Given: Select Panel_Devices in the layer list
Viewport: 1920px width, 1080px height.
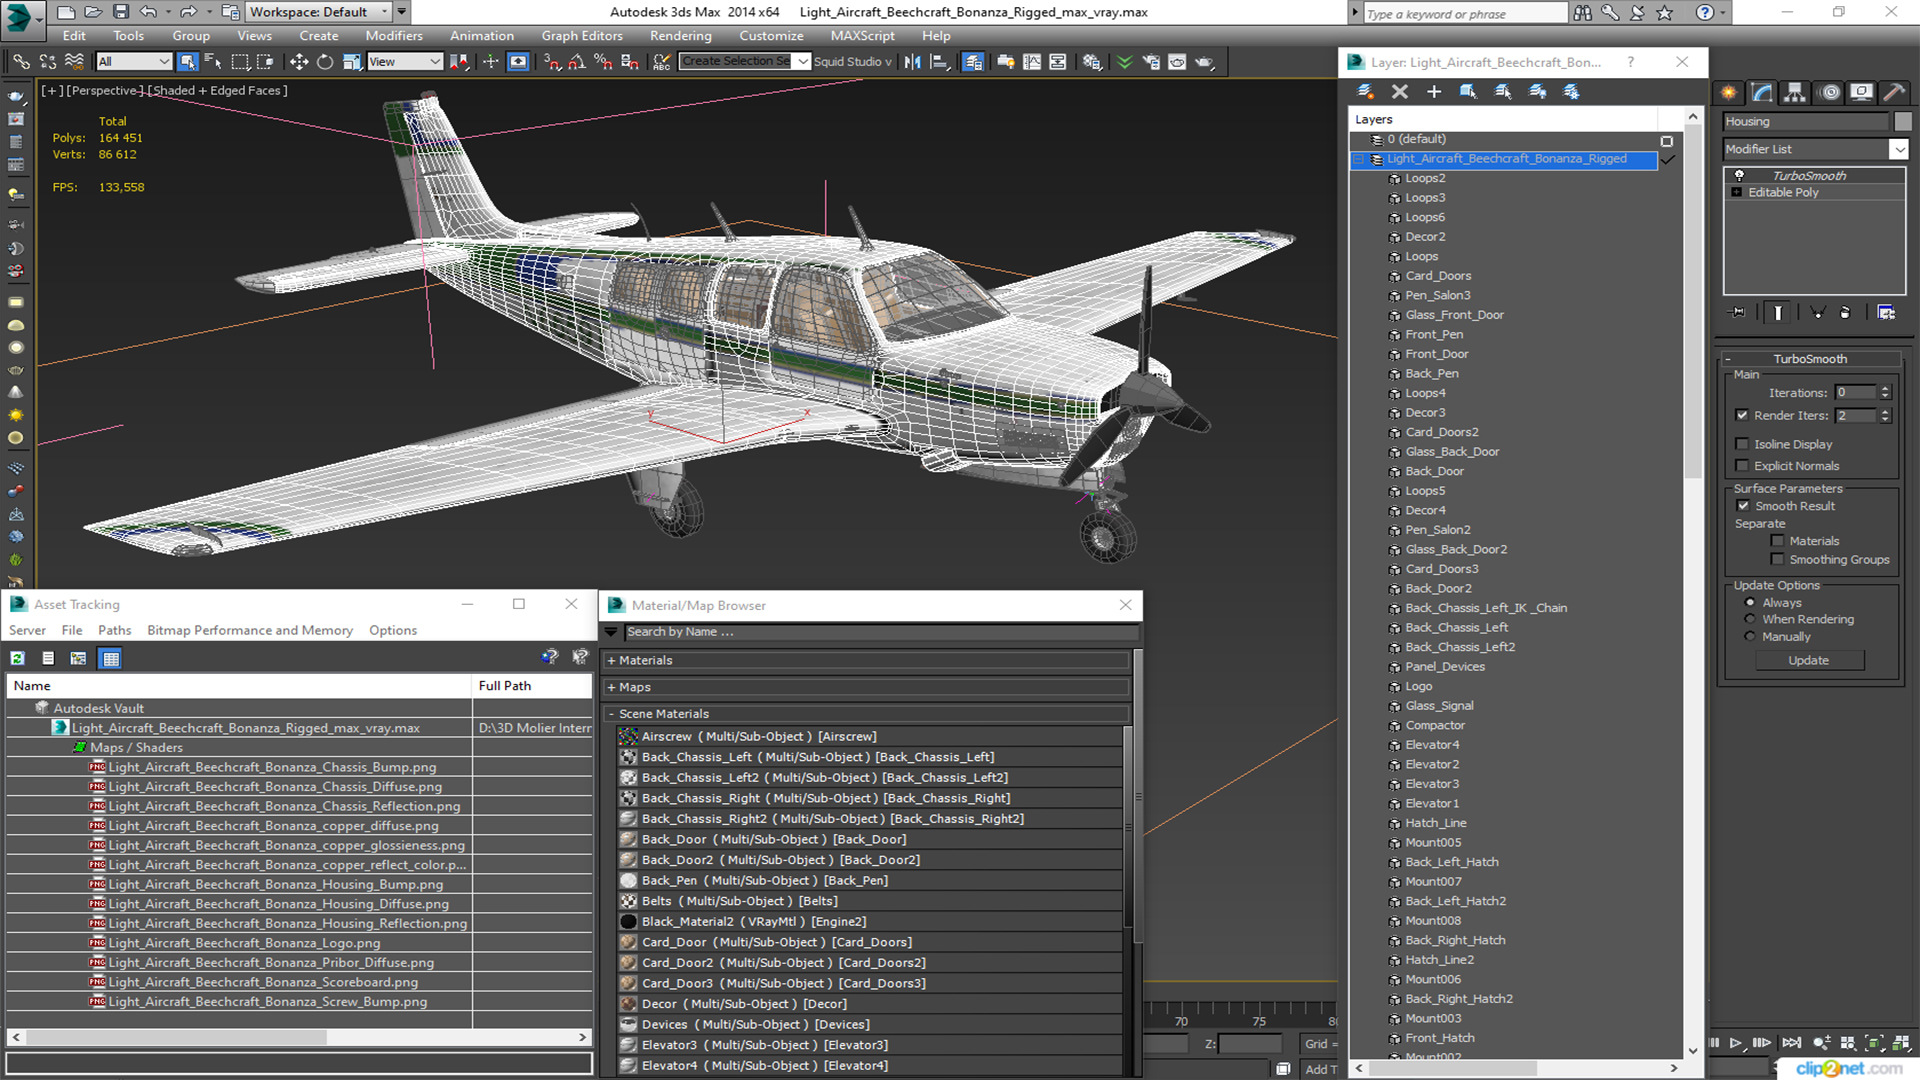Looking at the screenshot, I should point(1444,667).
